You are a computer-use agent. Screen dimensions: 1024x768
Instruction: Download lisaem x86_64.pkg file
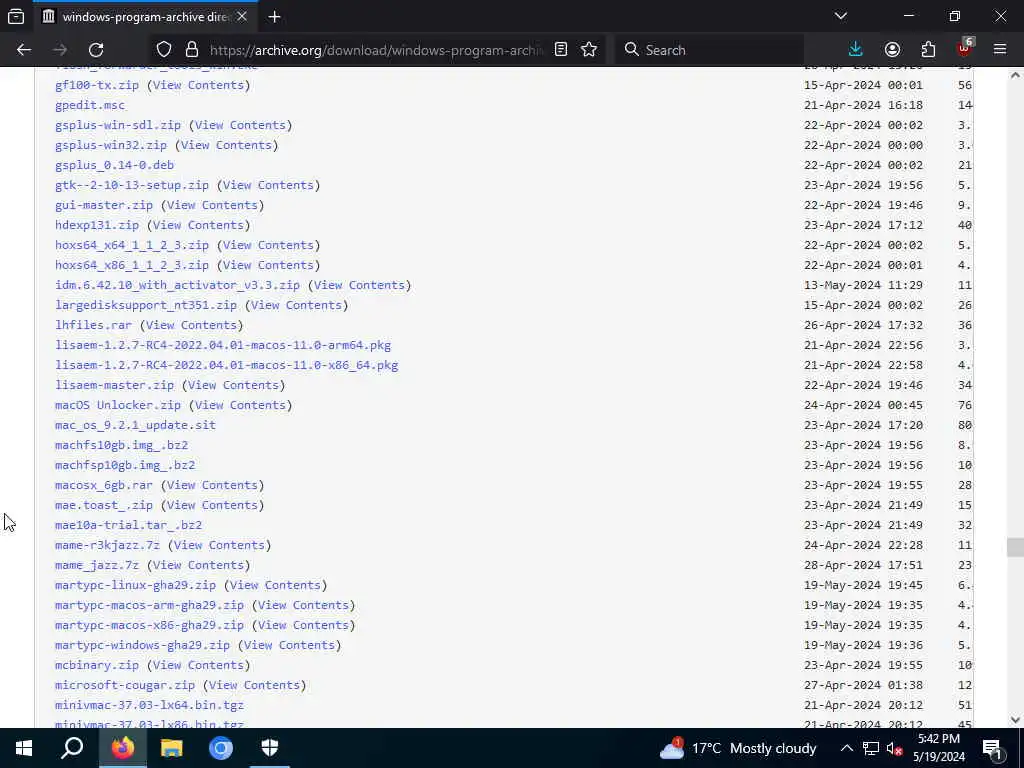click(x=227, y=365)
